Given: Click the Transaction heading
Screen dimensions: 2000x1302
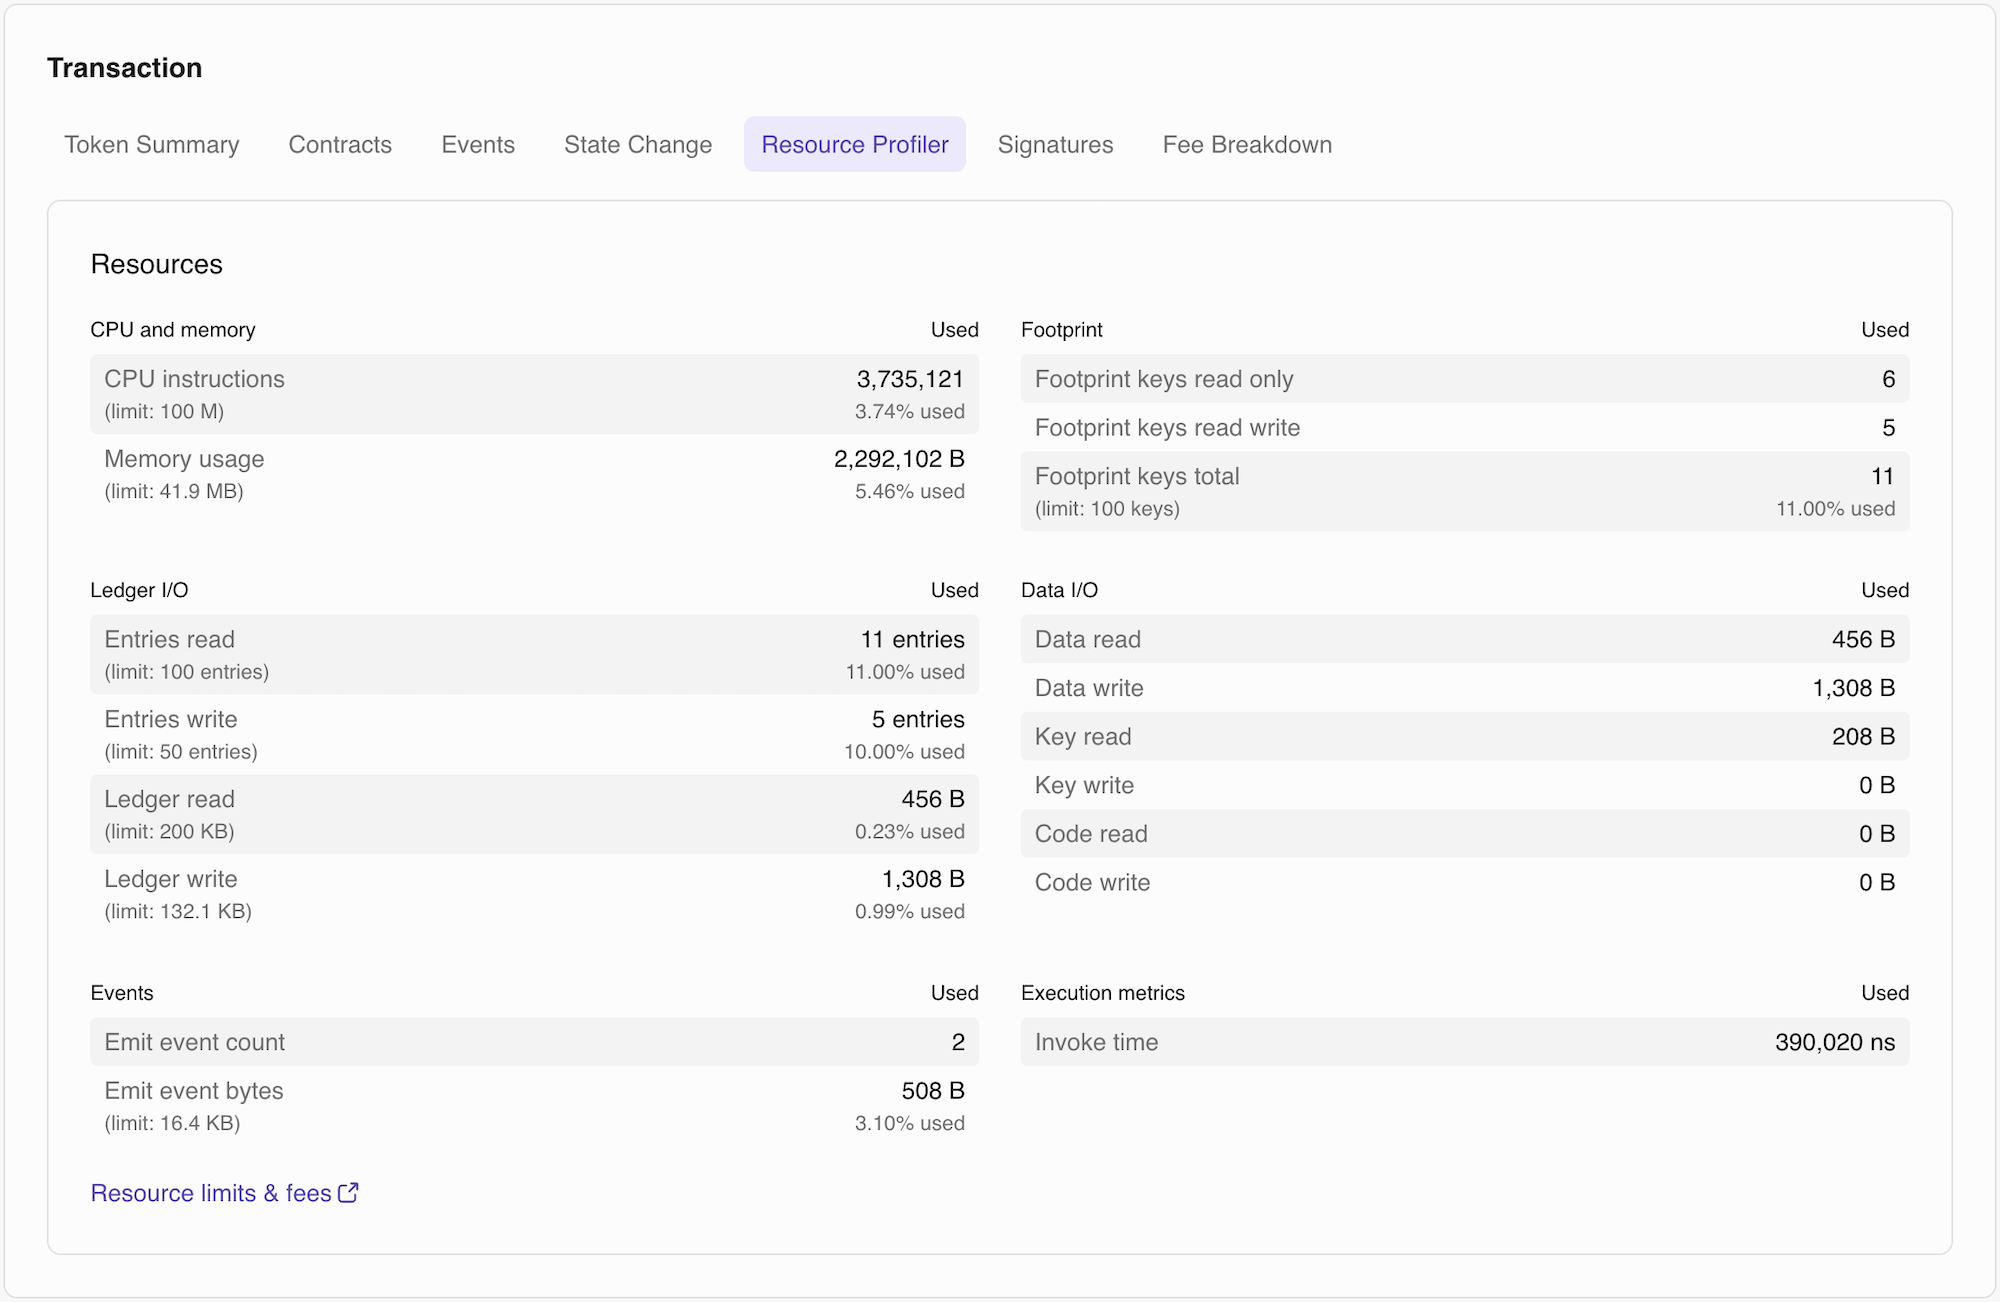Looking at the screenshot, I should pyautogui.click(x=124, y=67).
